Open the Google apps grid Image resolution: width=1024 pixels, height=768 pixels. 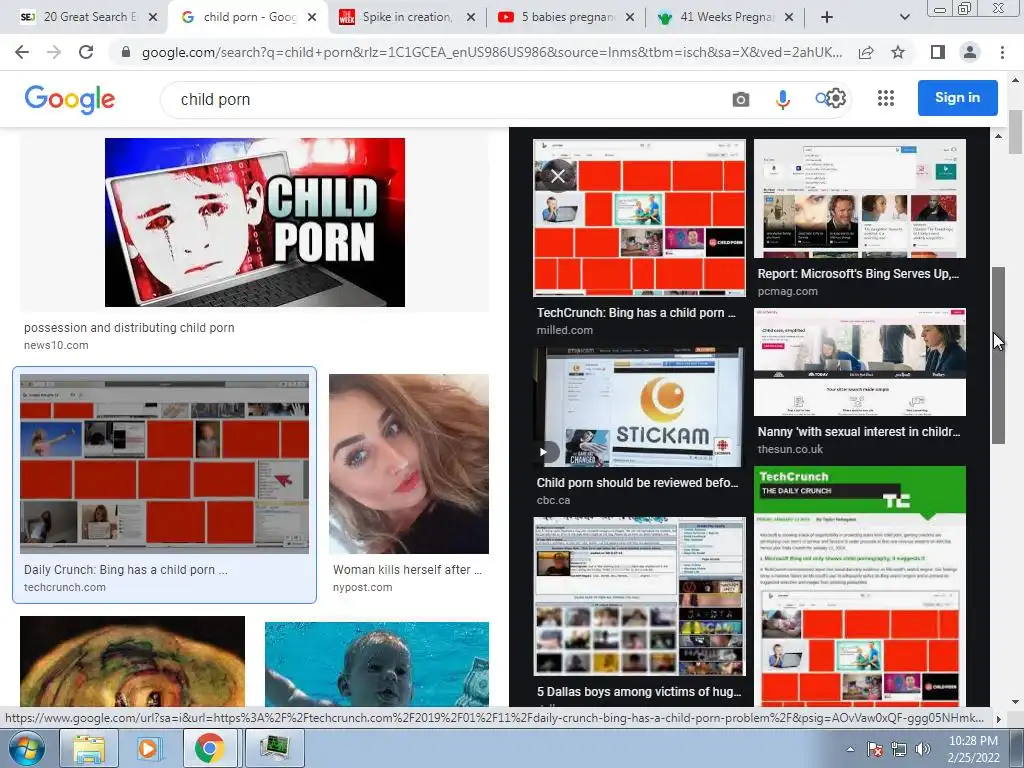[886, 99]
